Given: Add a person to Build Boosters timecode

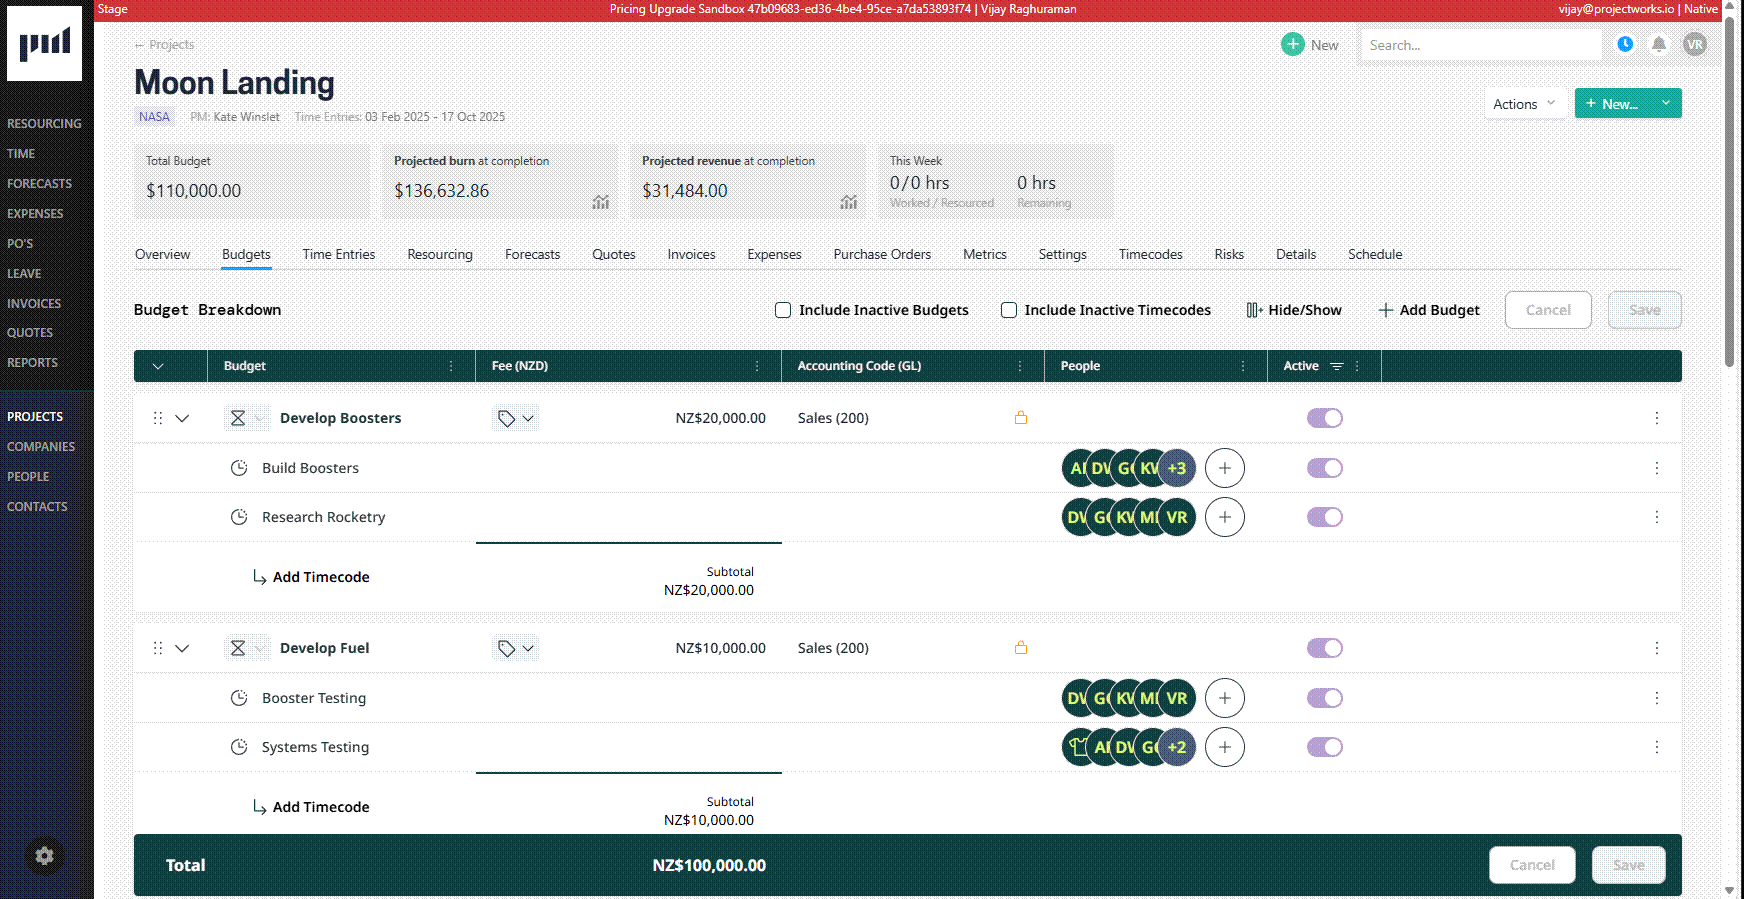Looking at the screenshot, I should tap(1224, 468).
